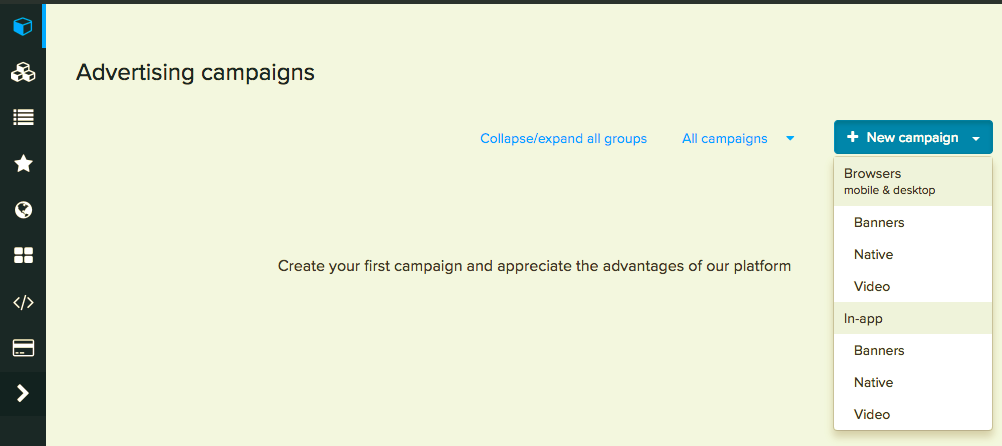Select Banners under Browsers

879,222
